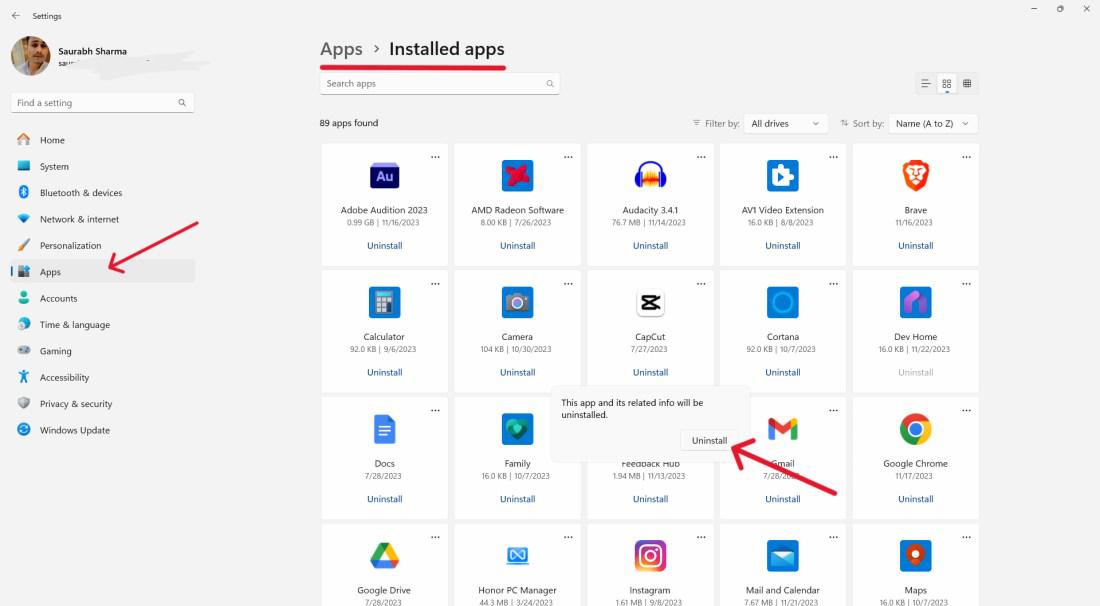Open the Sort by Name dropdown
The image size is (1100, 606).
932,123
